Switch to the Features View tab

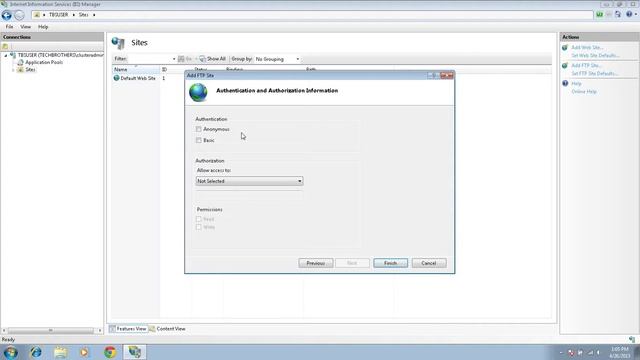128,329
